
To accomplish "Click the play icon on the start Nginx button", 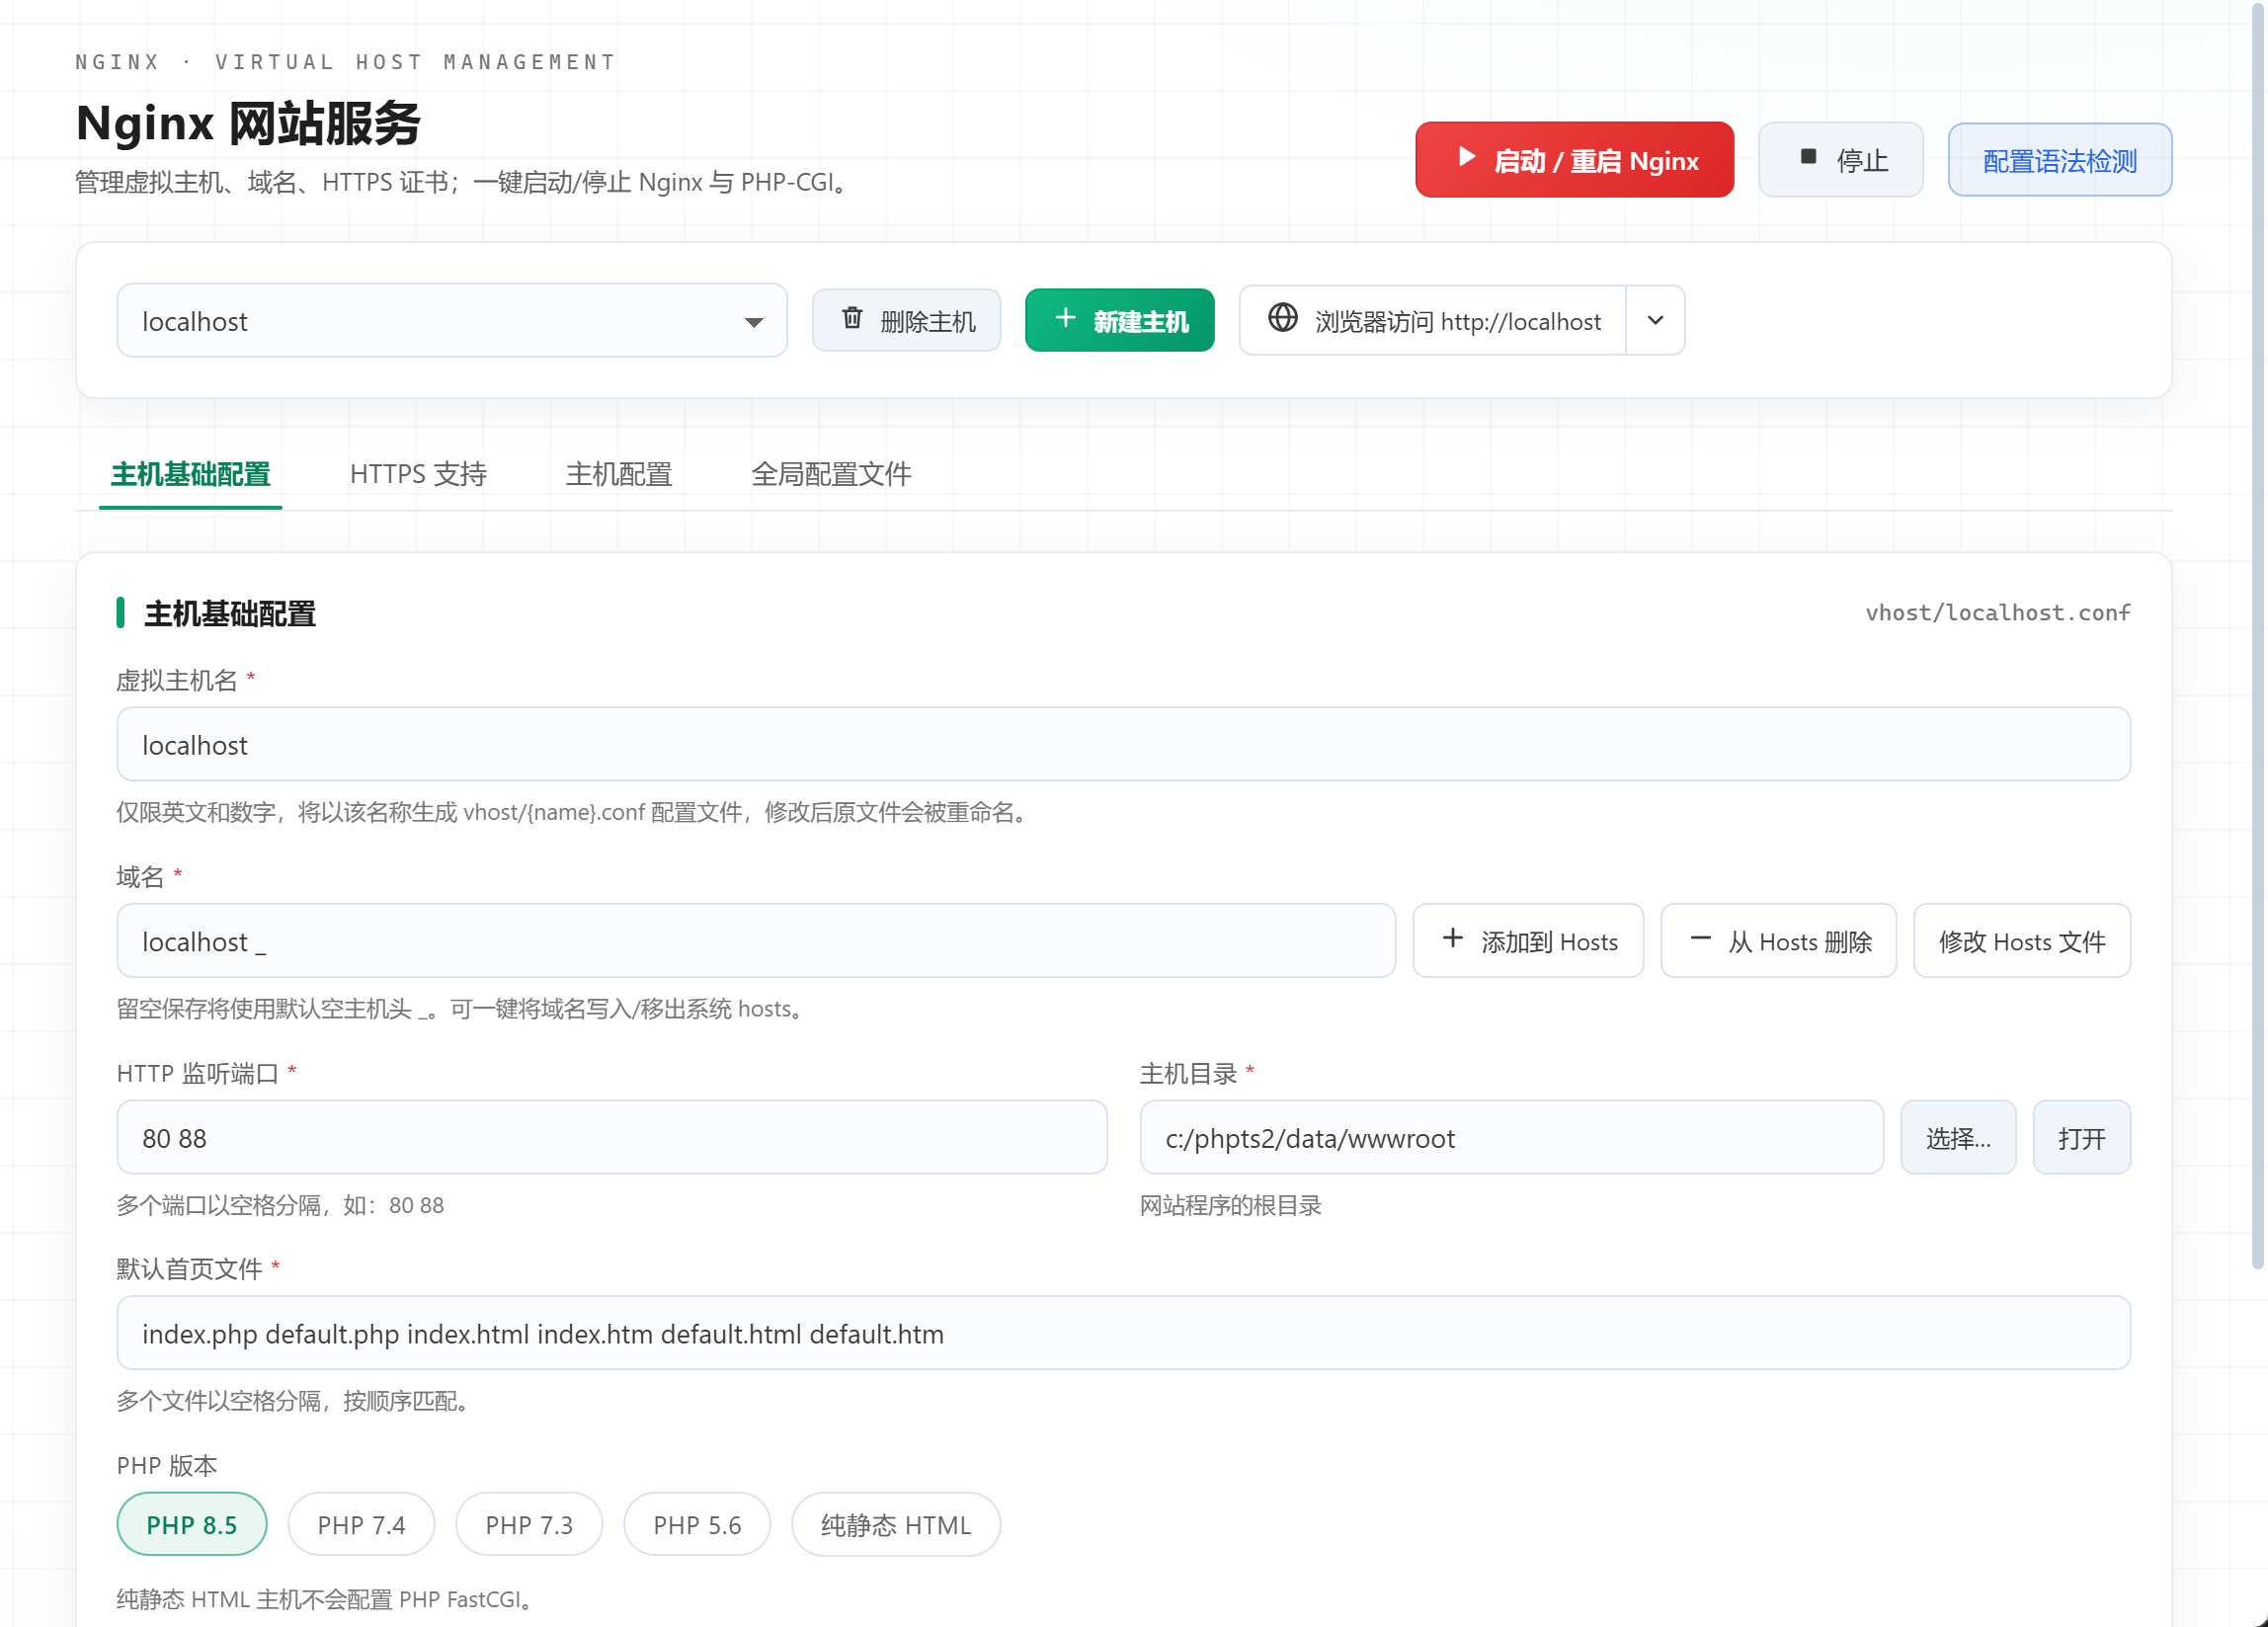I will click(1466, 157).
